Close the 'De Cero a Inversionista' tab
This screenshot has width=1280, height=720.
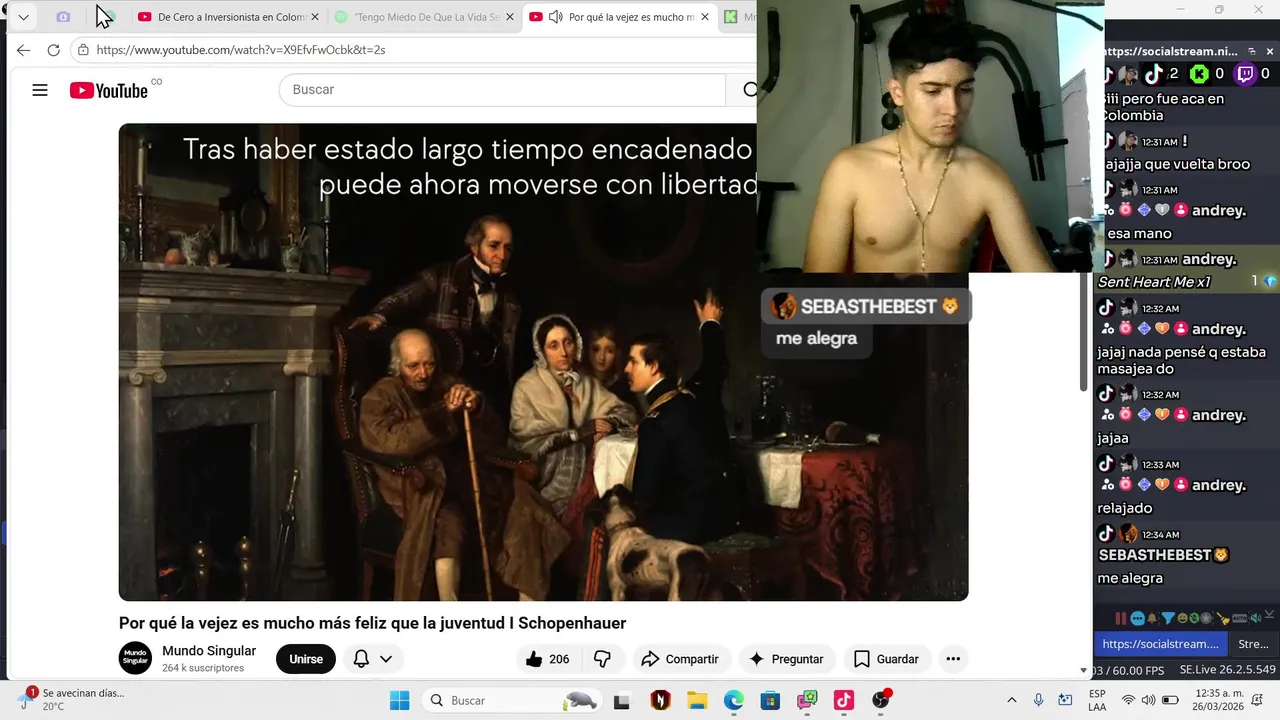tap(314, 17)
